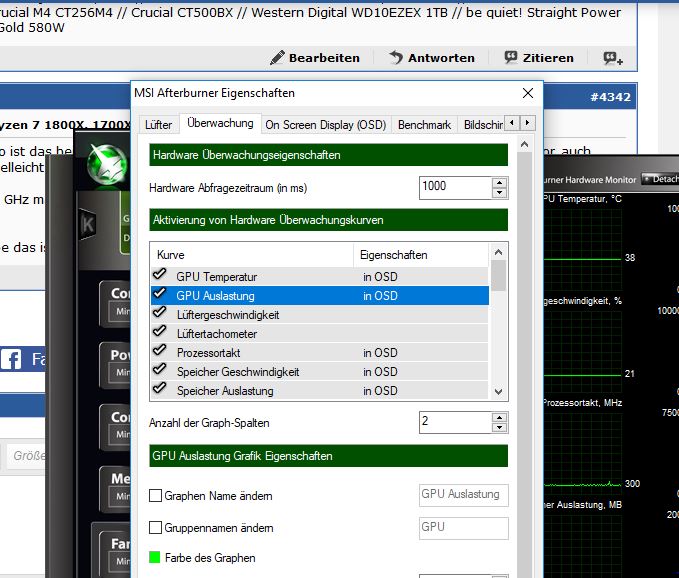Click the Antworten link
The width and height of the screenshot is (679, 578).
click(441, 58)
